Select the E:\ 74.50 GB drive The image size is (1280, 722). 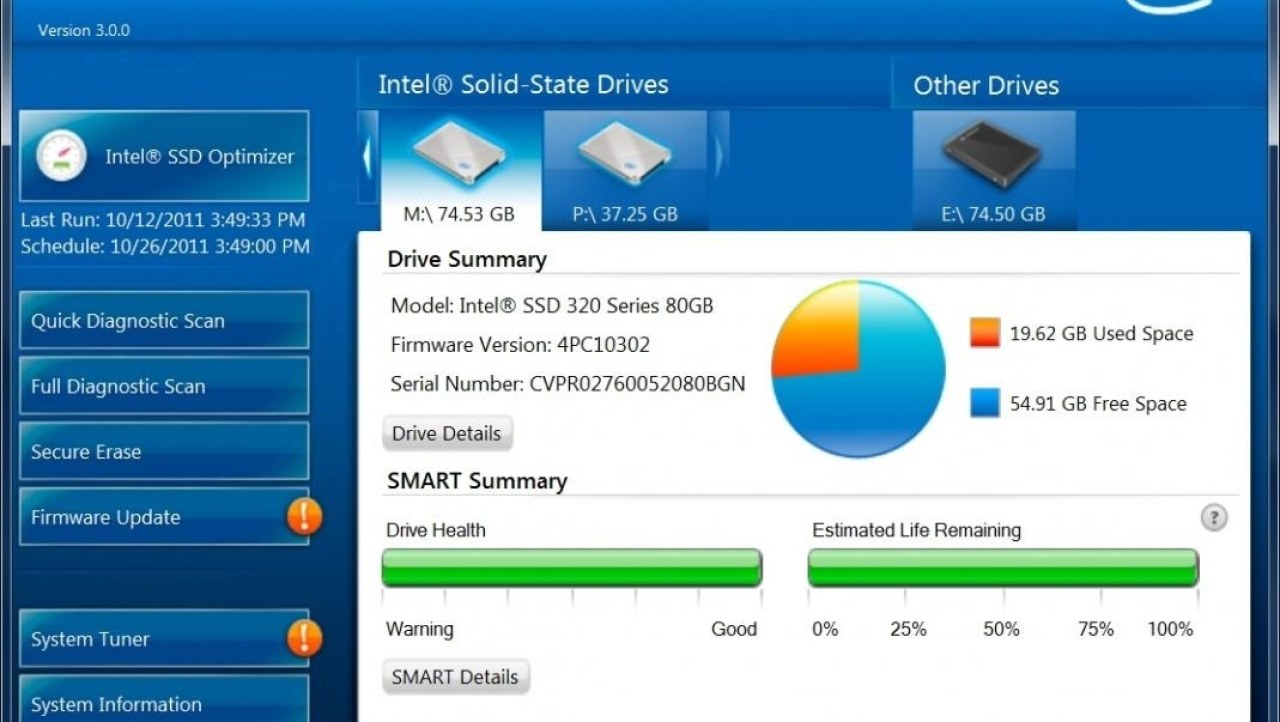coord(994,171)
